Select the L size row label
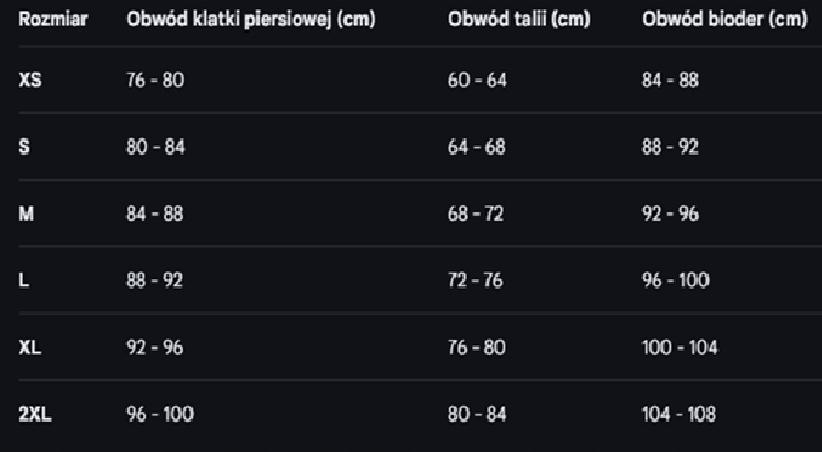822x452 pixels. click(24, 281)
